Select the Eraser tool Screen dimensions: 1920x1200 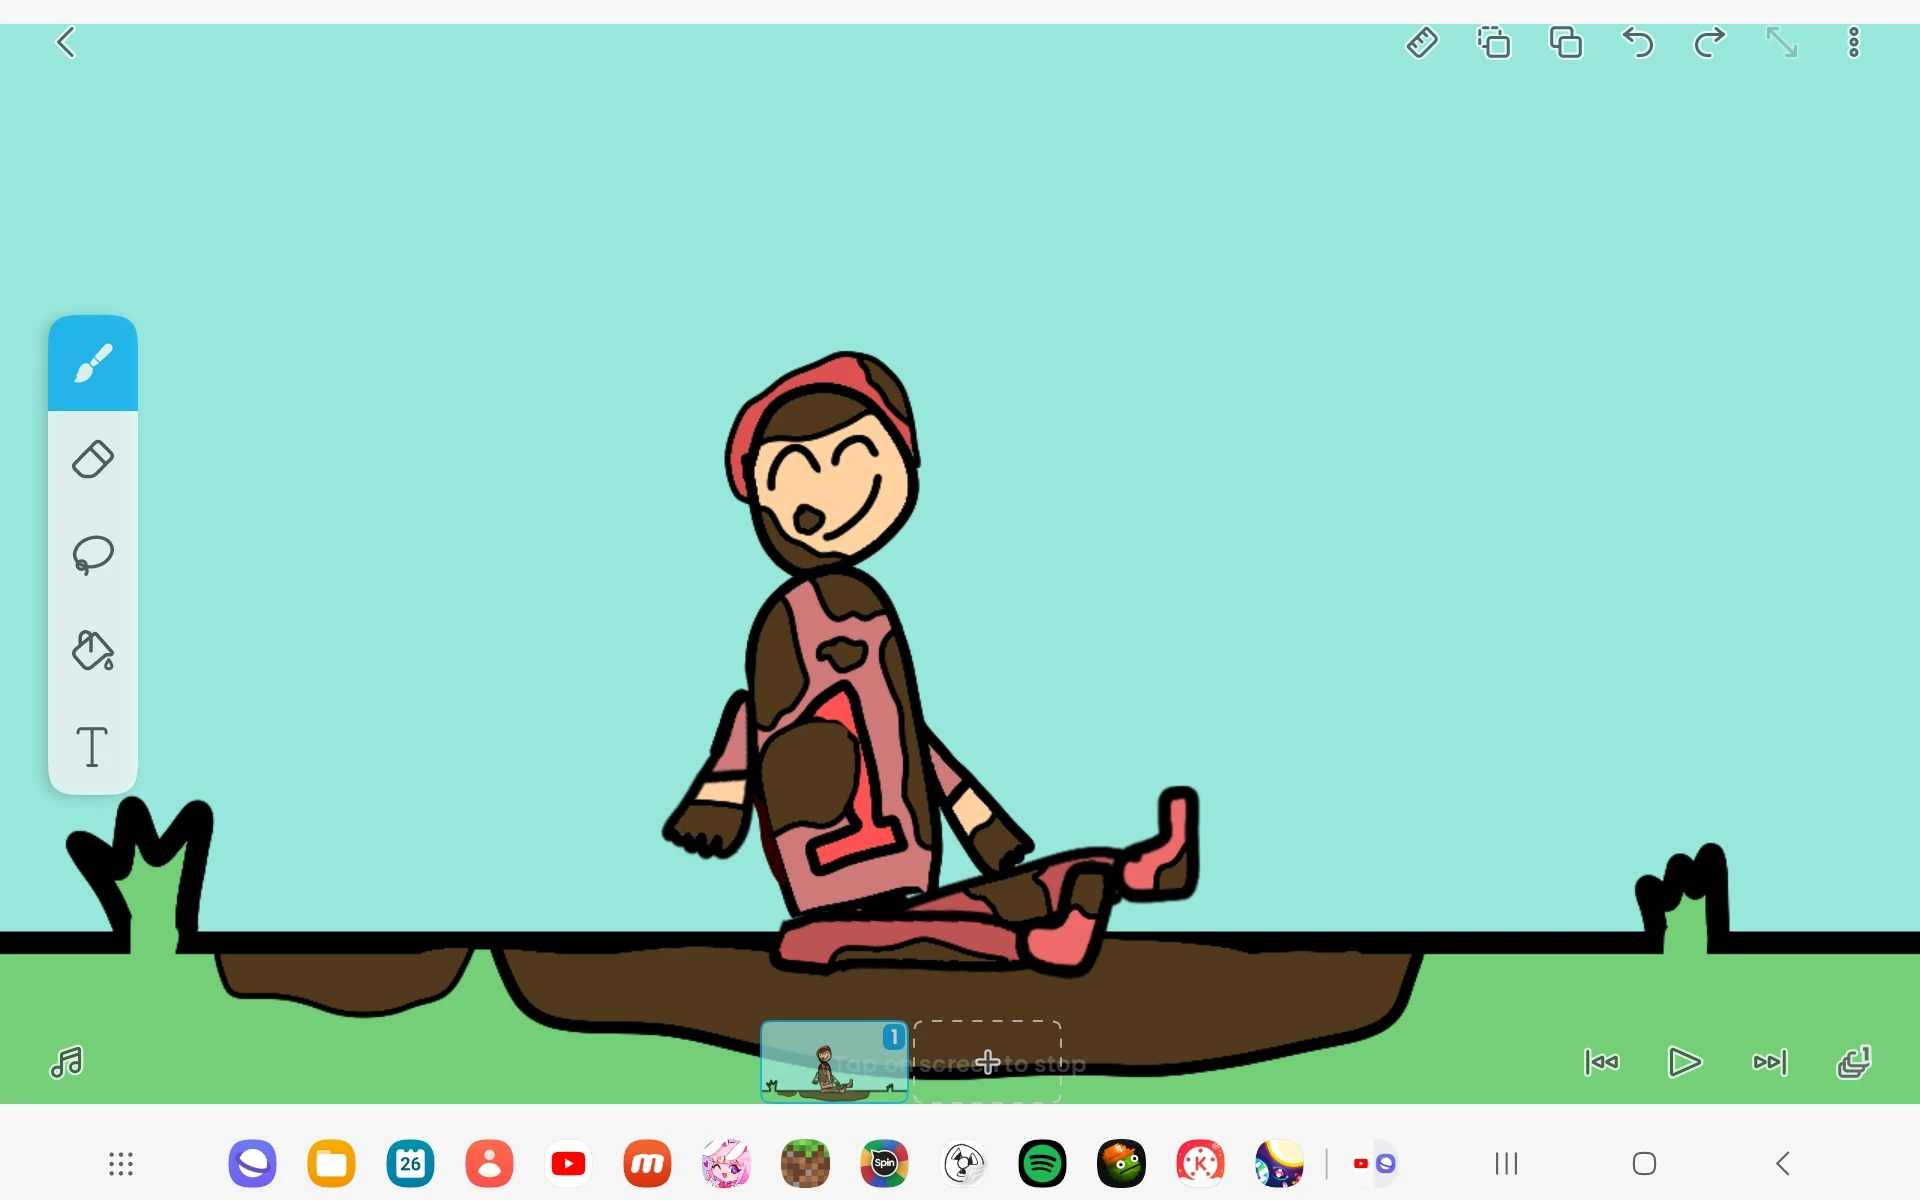click(92, 459)
